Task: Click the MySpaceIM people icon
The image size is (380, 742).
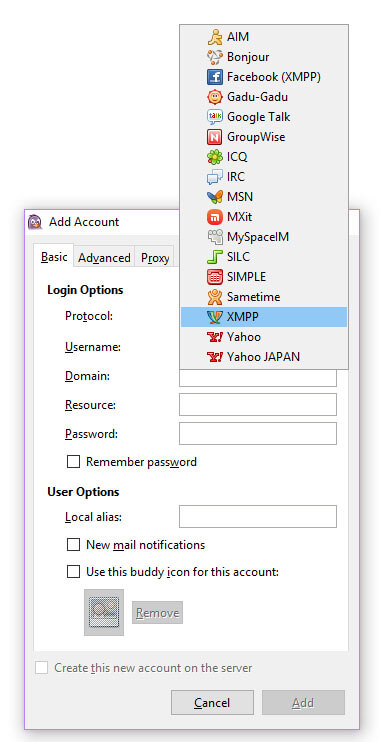Action: click(214, 237)
